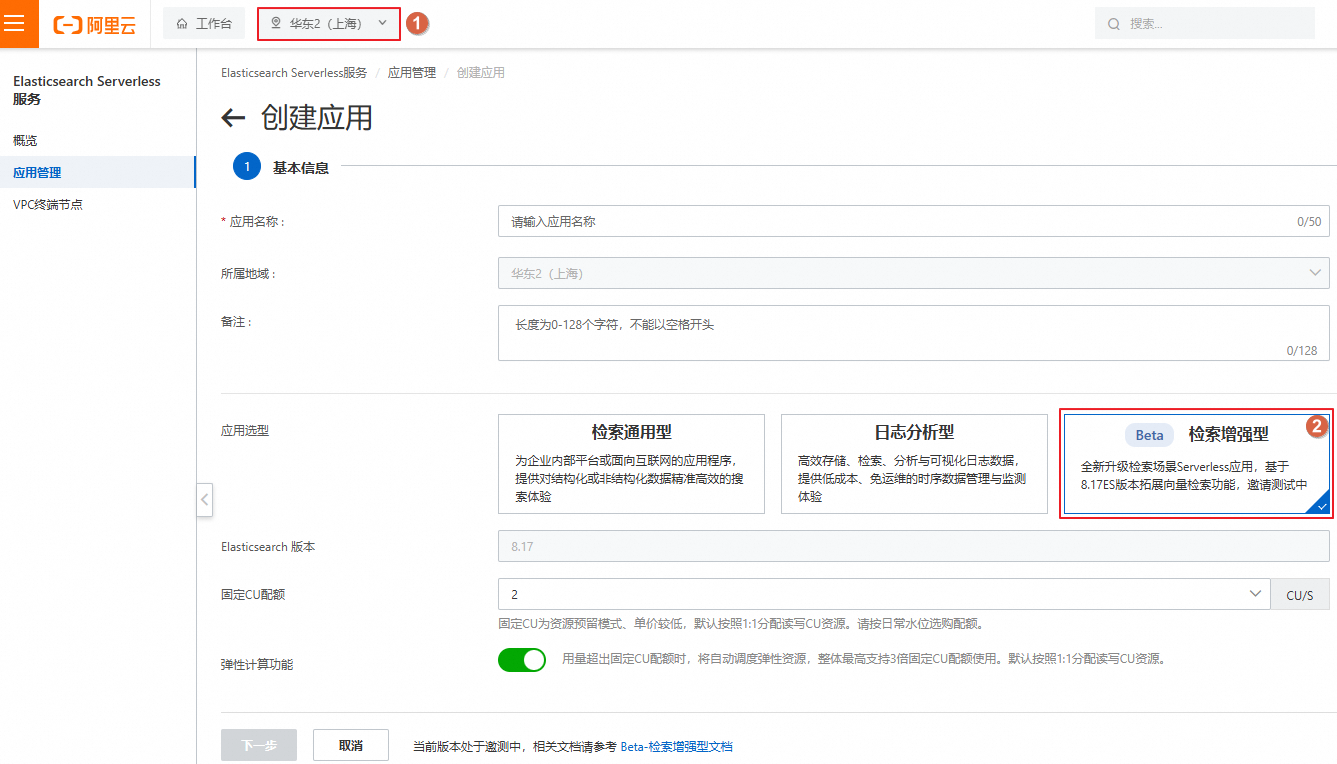Click the location pin icon in region selector
Screen dimensions: 1337x764
click(276, 23)
